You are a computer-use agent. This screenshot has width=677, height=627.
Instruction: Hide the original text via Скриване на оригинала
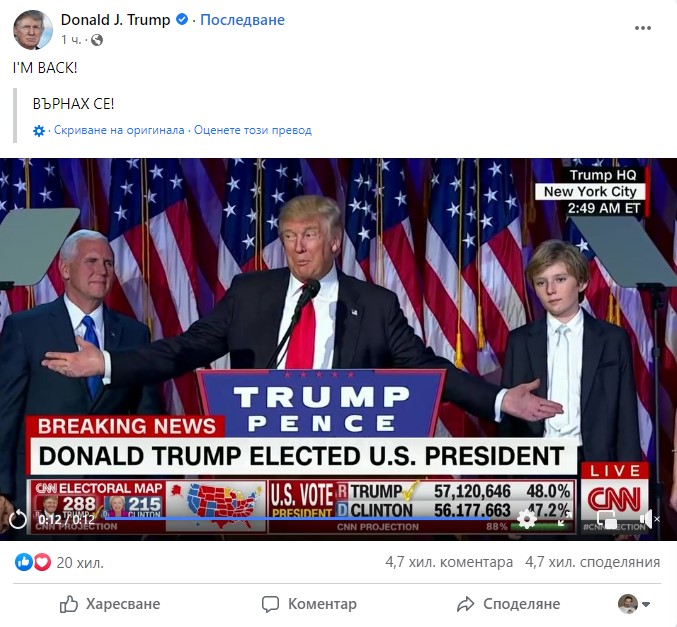(119, 130)
